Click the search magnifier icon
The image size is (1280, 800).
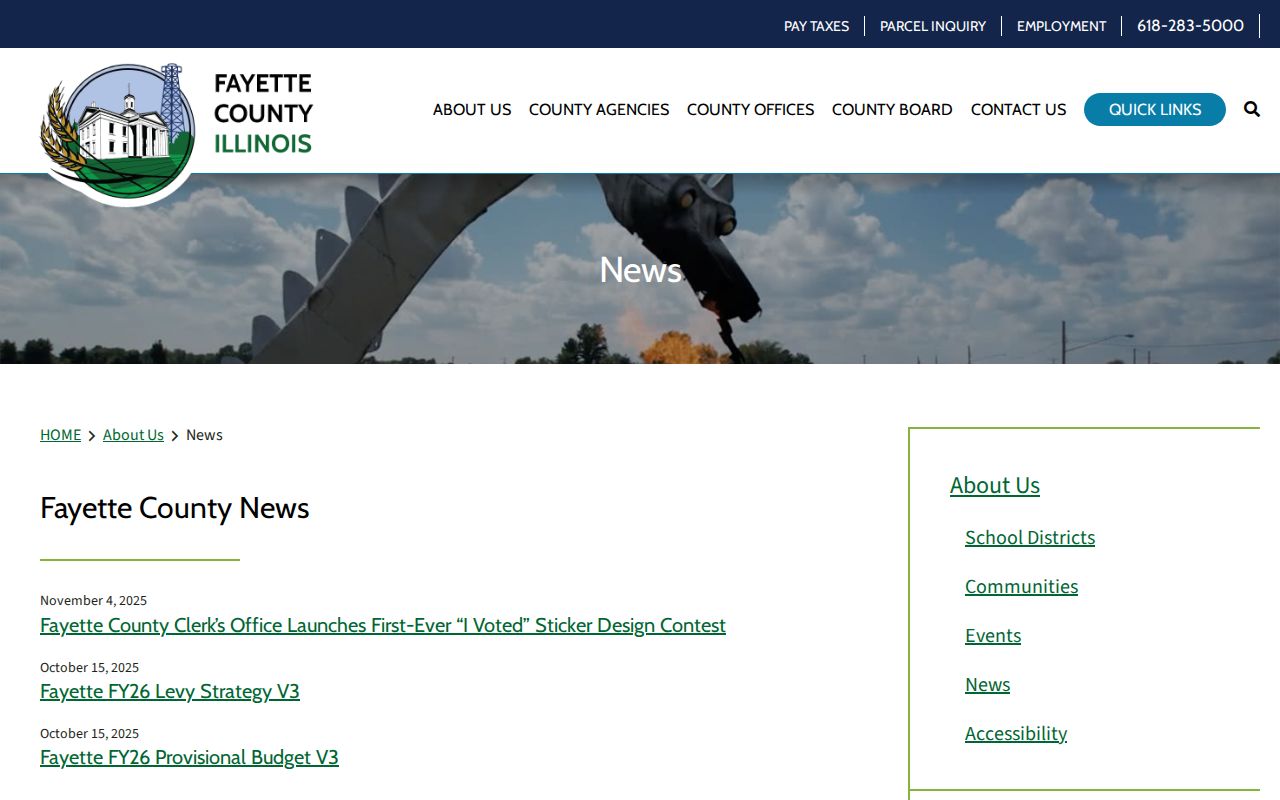(x=1251, y=109)
